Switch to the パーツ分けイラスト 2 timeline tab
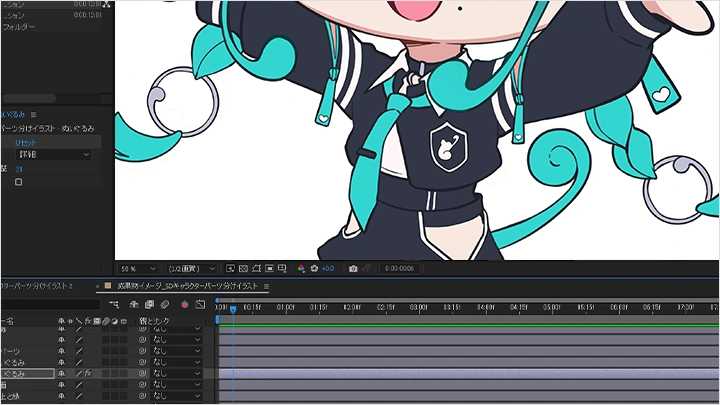This screenshot has width=720, height=405. [x=37, y=286]
